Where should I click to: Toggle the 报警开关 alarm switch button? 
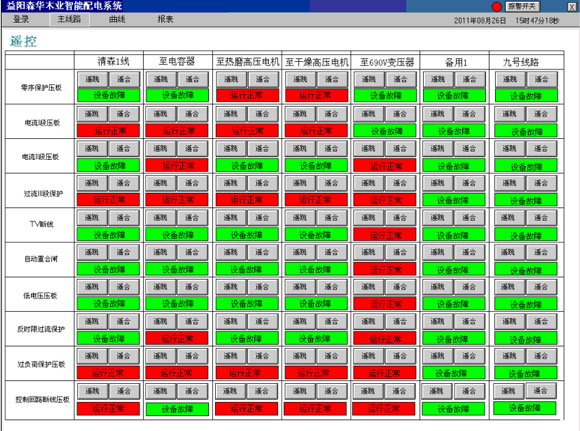click(x=522, y=6)
